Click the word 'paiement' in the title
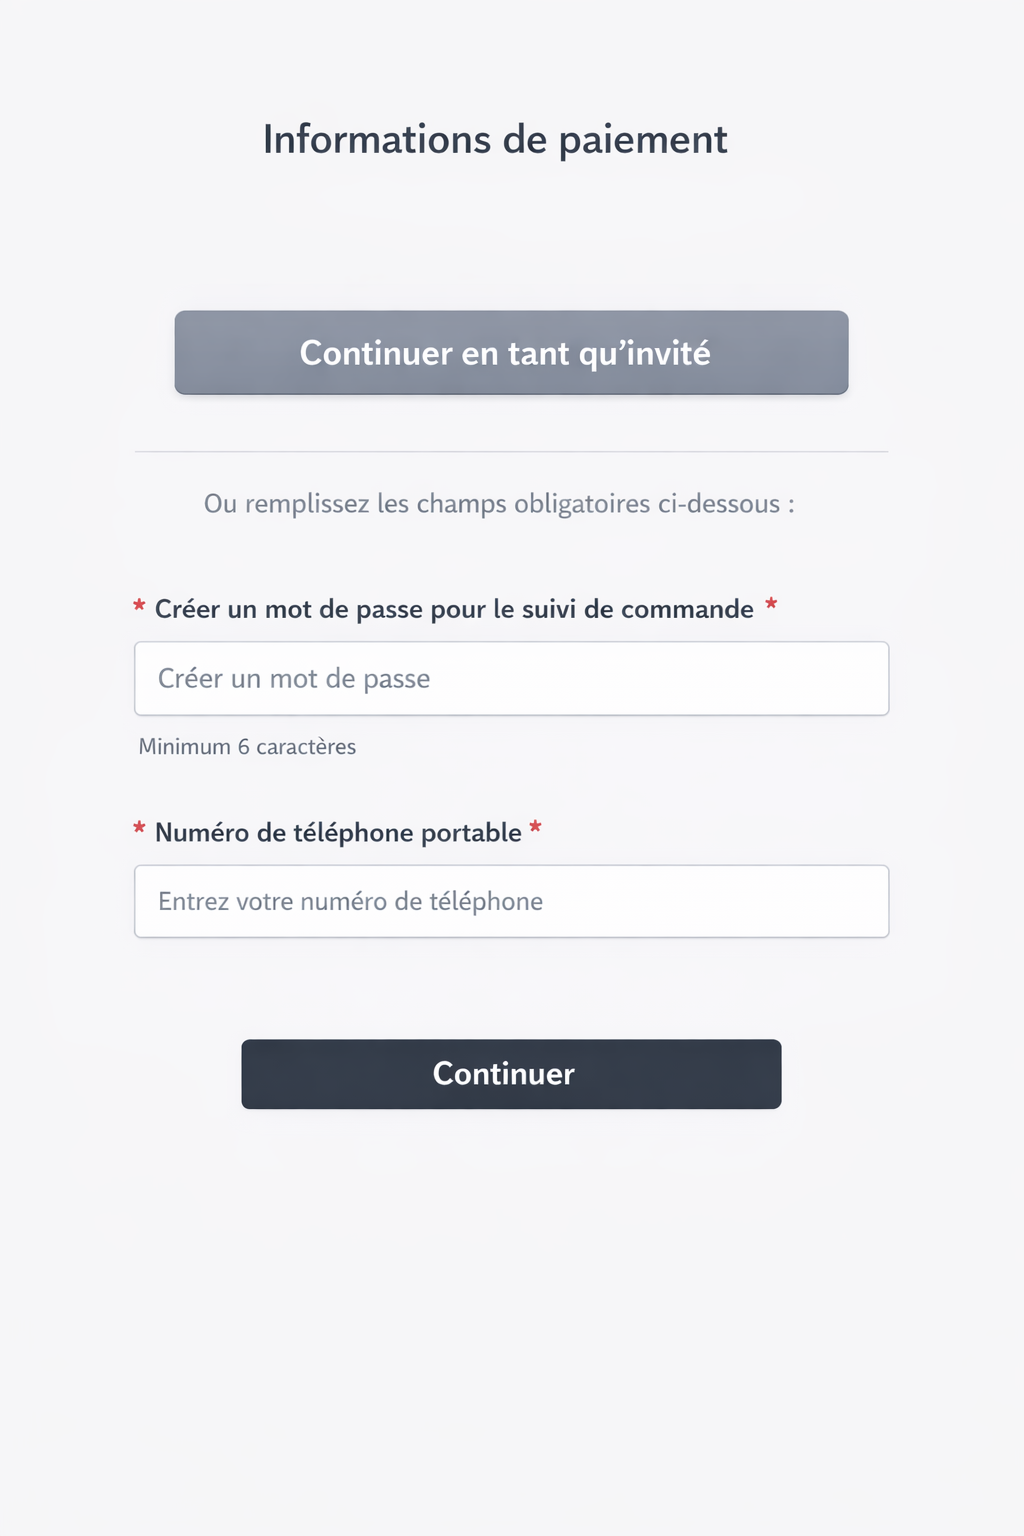 pyautogui.click(x=642, y=140)
